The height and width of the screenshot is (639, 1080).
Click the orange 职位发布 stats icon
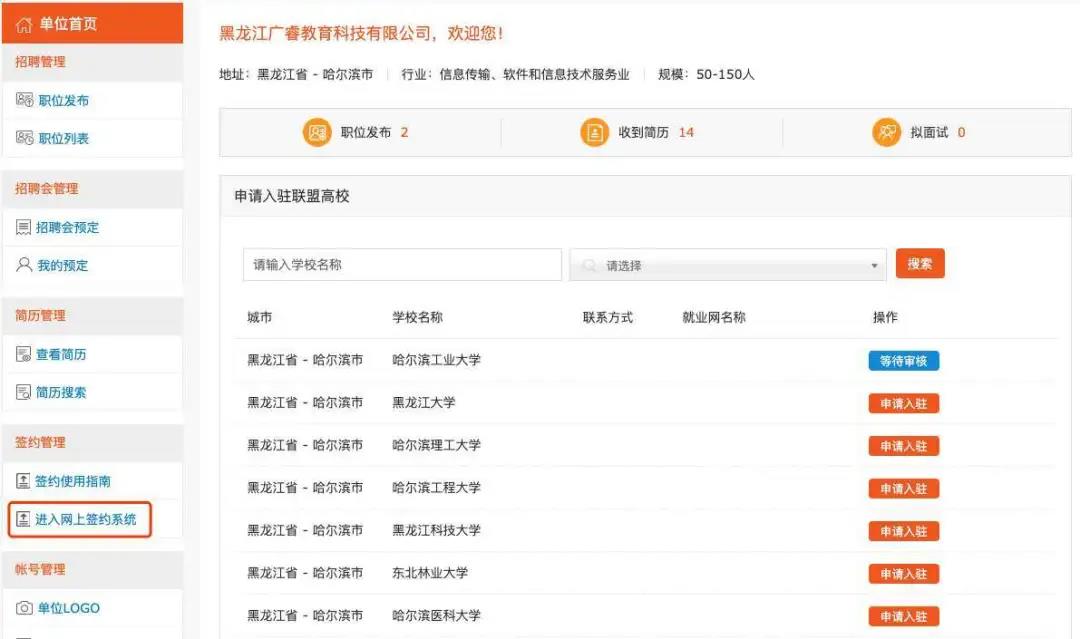[317, 132]
